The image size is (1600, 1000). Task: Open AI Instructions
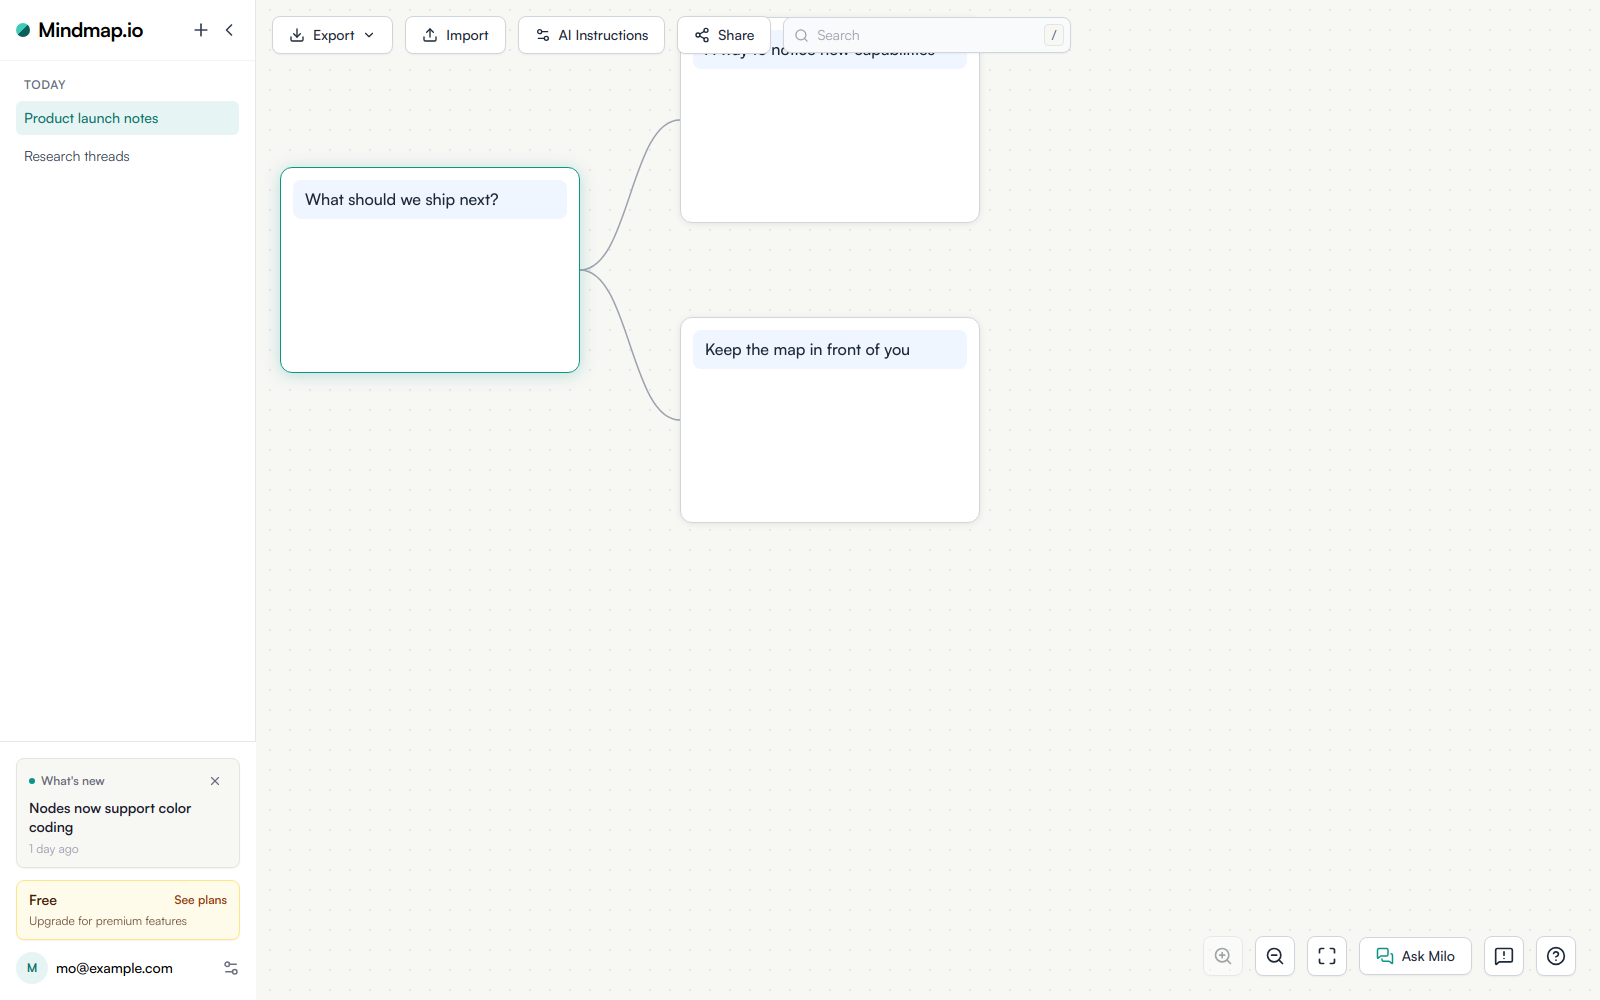(x=591, y=35)
